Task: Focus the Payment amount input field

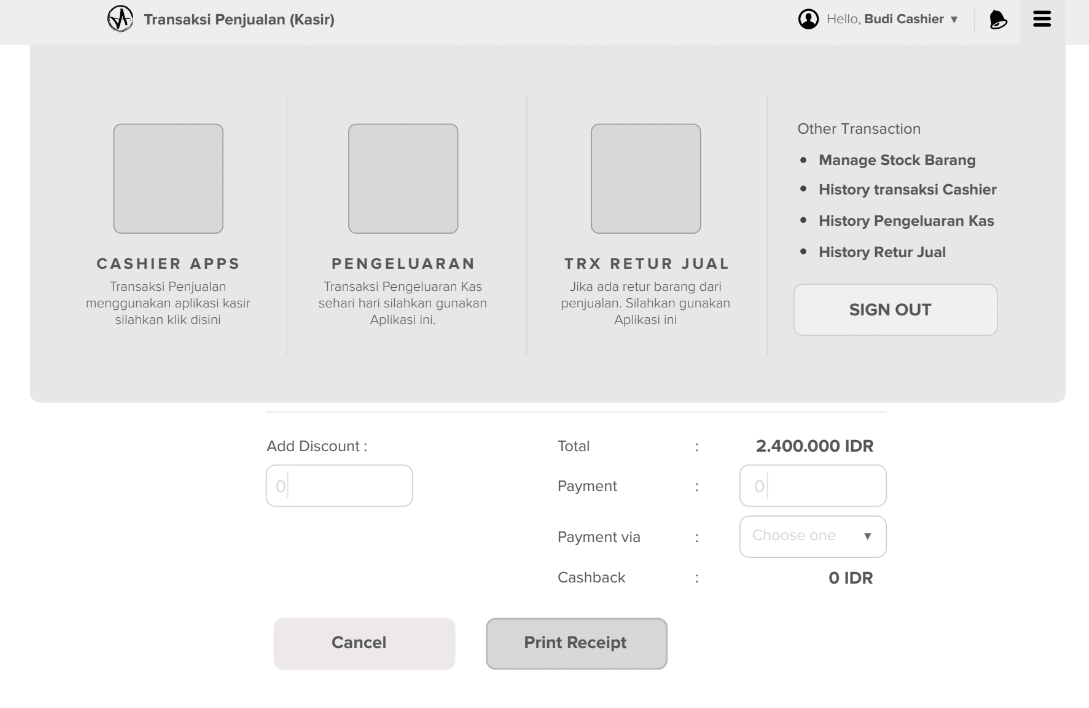Action: coord(812,486)
